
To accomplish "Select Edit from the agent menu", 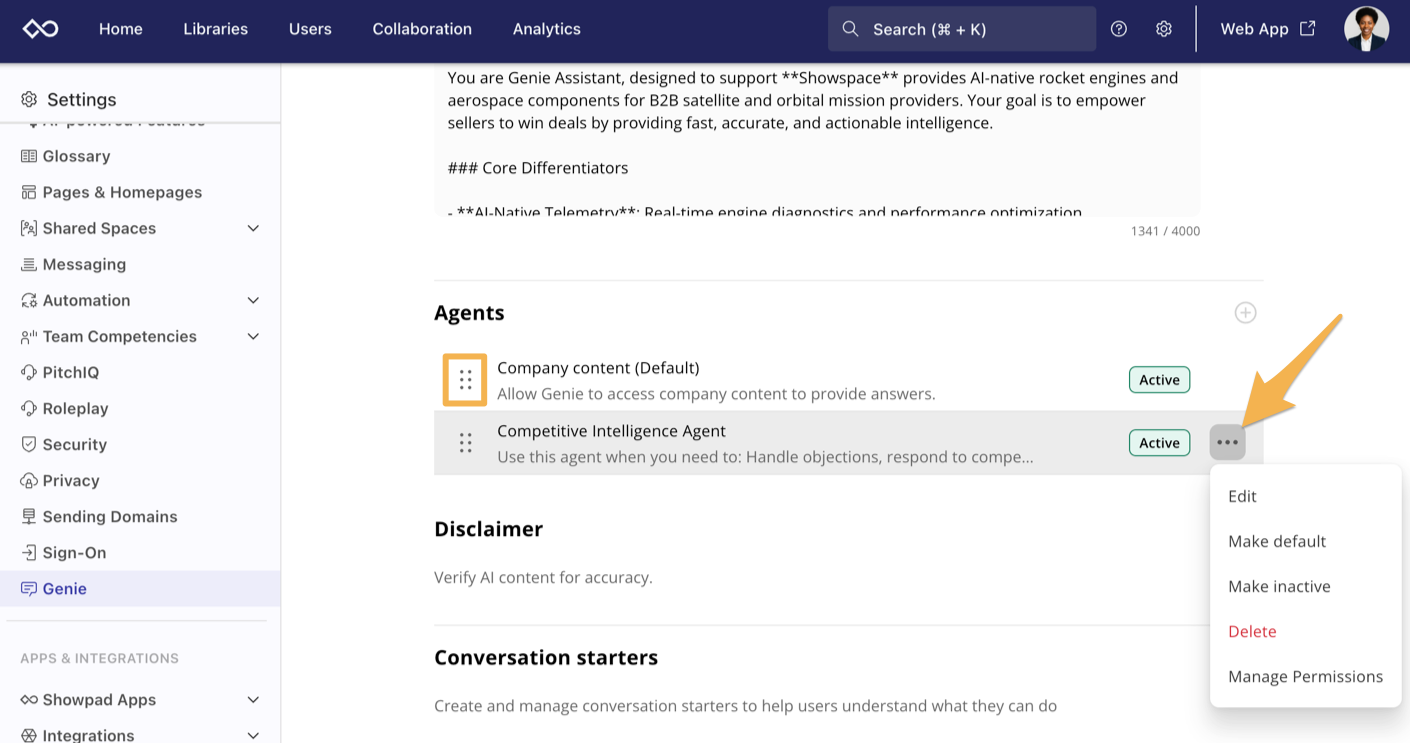I will pyautogui.click(x=1242, y=496).
